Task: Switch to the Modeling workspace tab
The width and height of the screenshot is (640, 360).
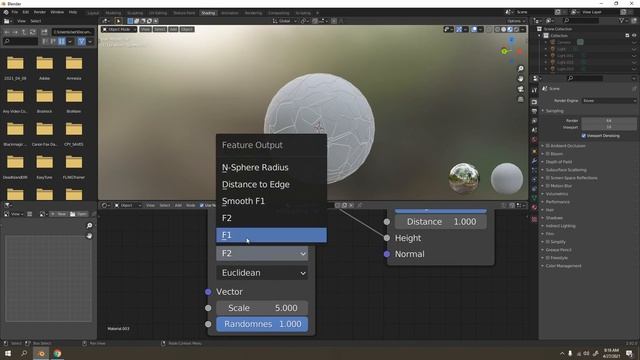Action: pyautogui.click(x=113, y=13)
